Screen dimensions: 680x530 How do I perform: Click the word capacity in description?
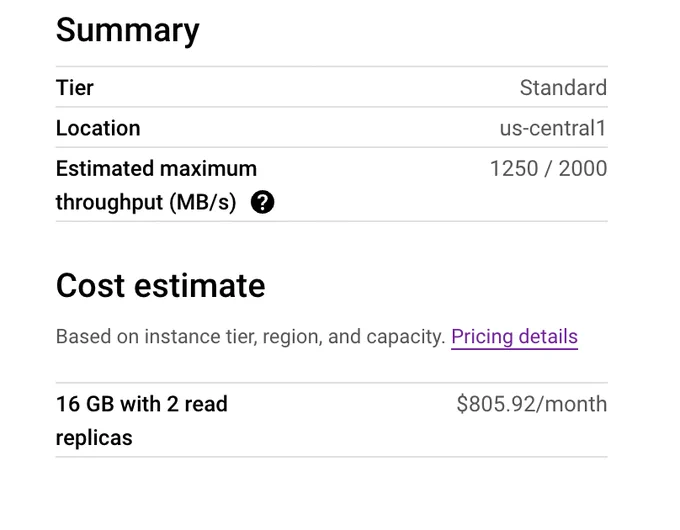[x=405, y=337]
